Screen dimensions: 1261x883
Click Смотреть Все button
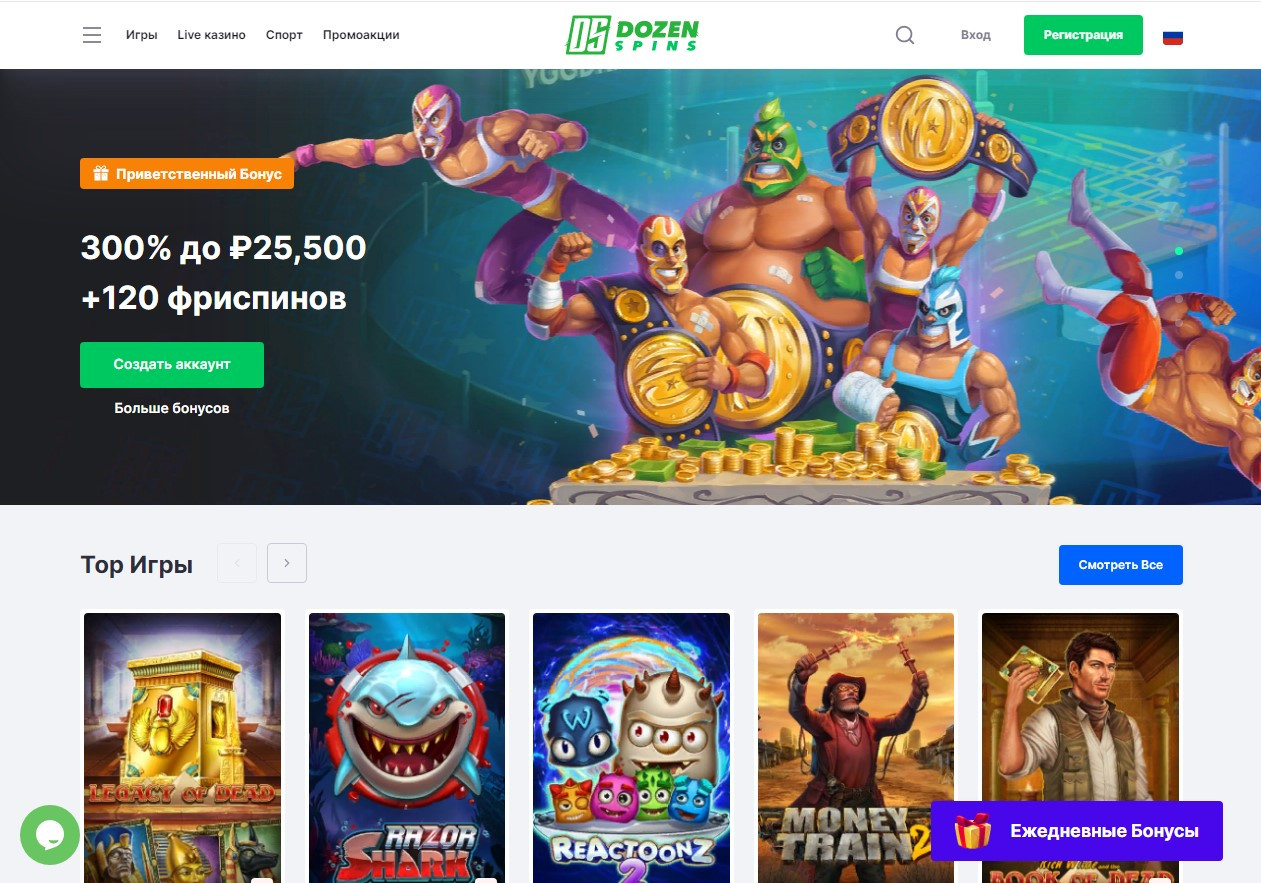pos(1121,565)
